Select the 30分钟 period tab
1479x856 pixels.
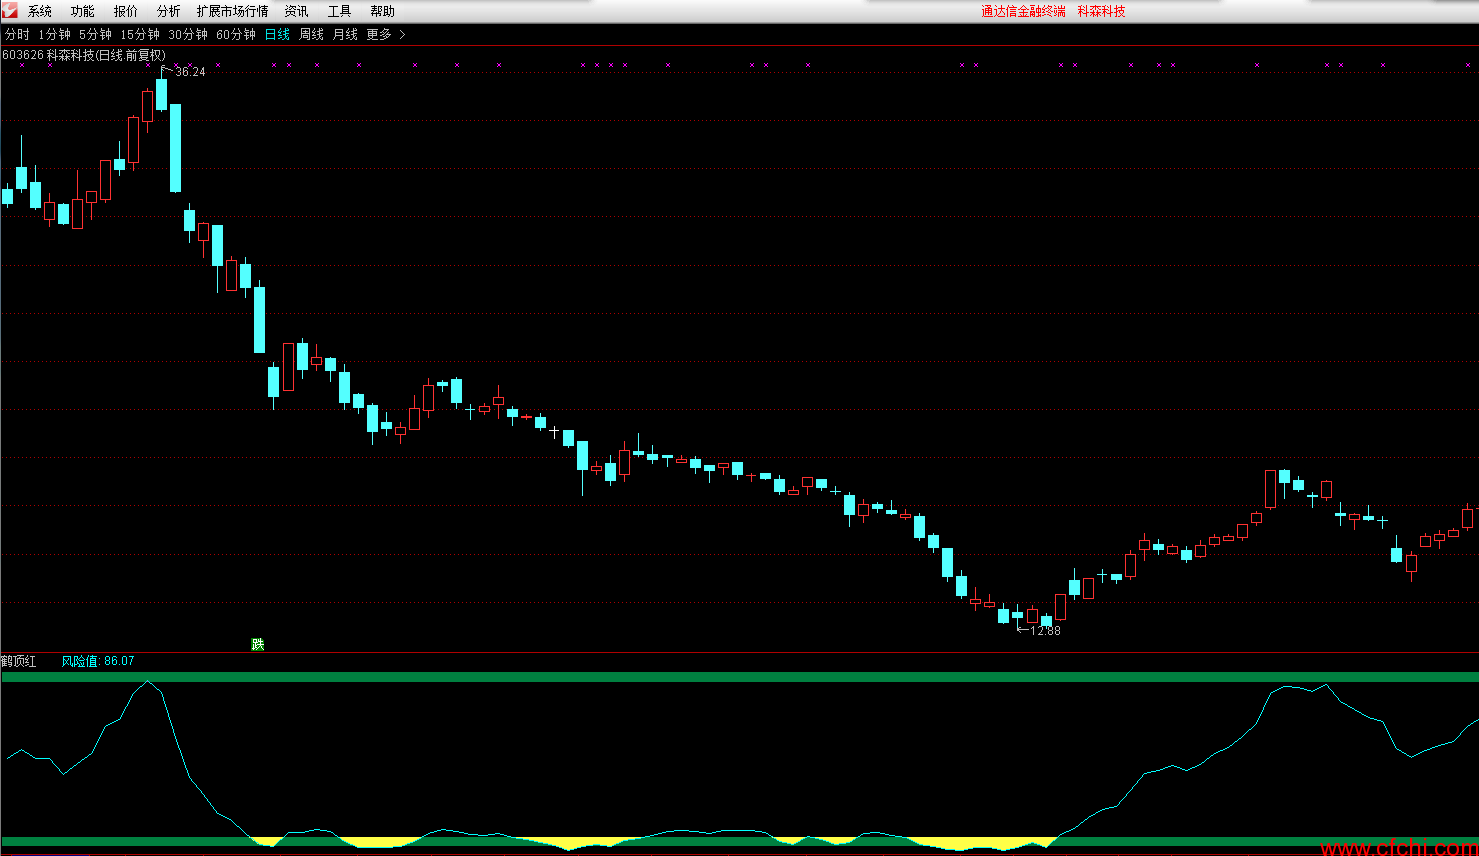(x=188, y=34)
